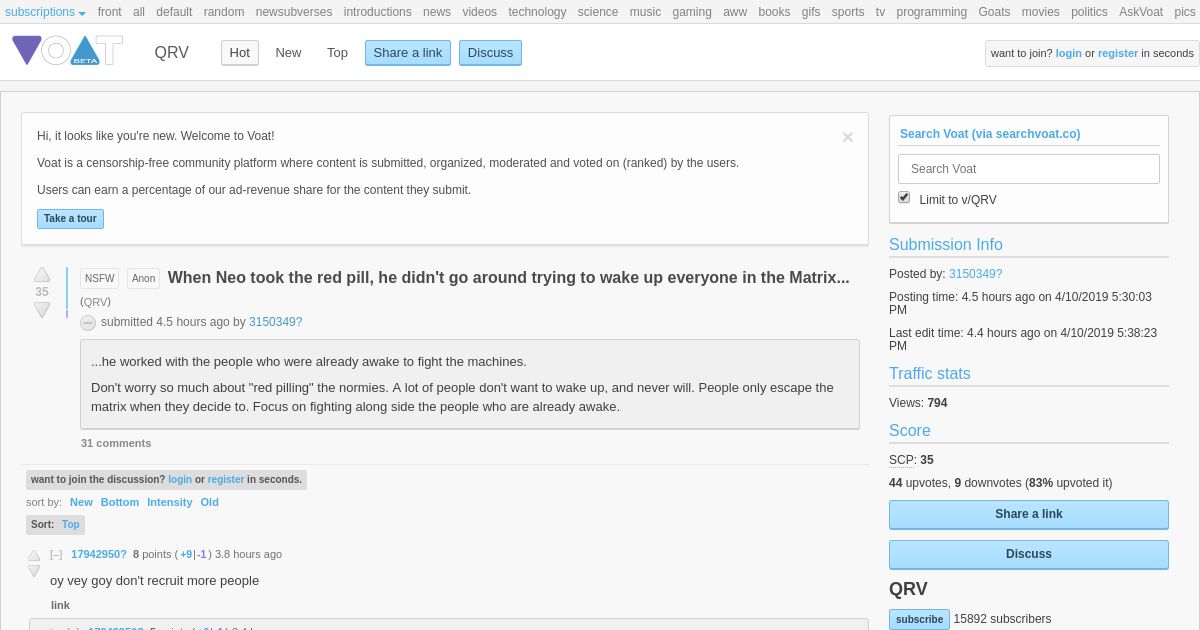Click sidebar Share a link button
The image size is (1200, 630).
(x=1029, y=514)
